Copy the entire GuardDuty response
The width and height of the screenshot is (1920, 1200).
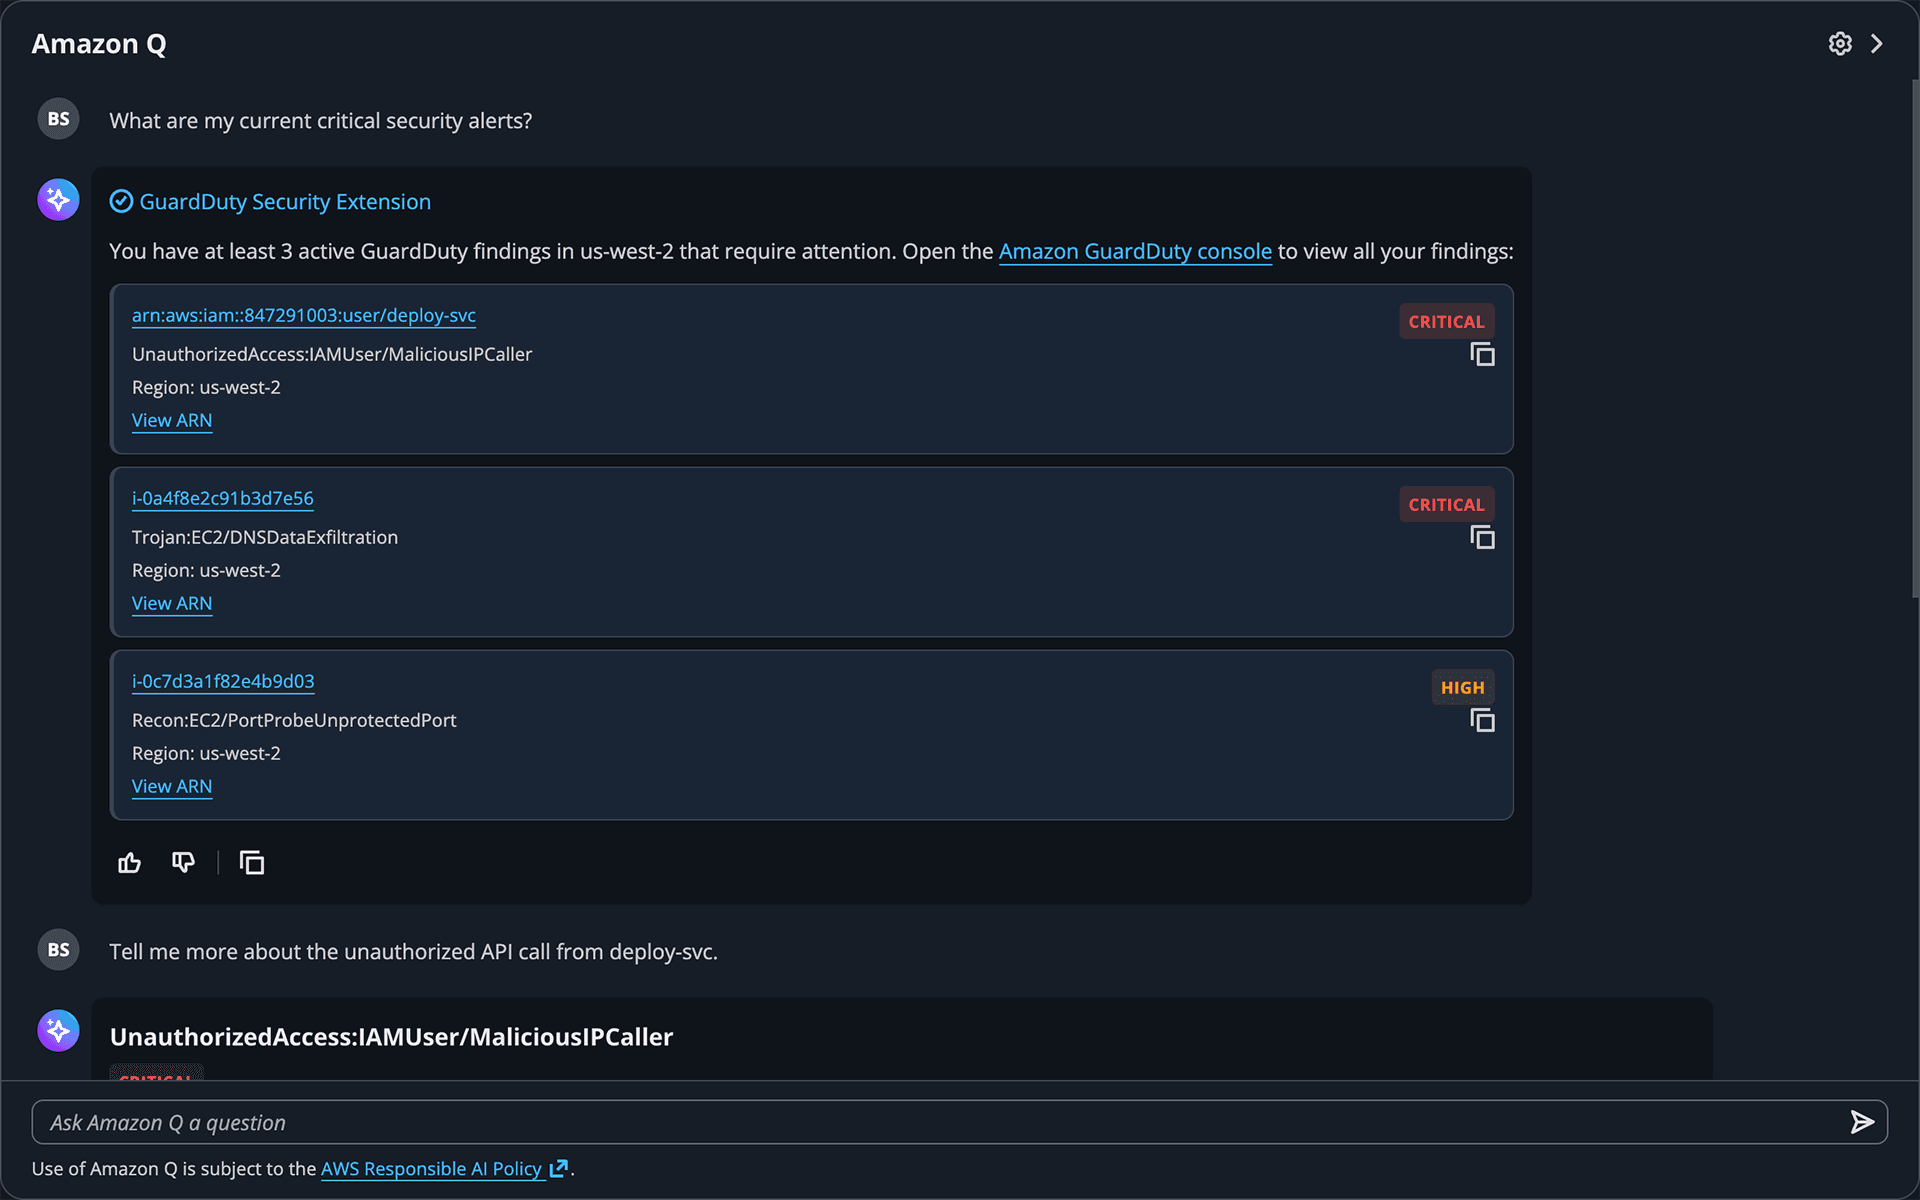[251, 862]
